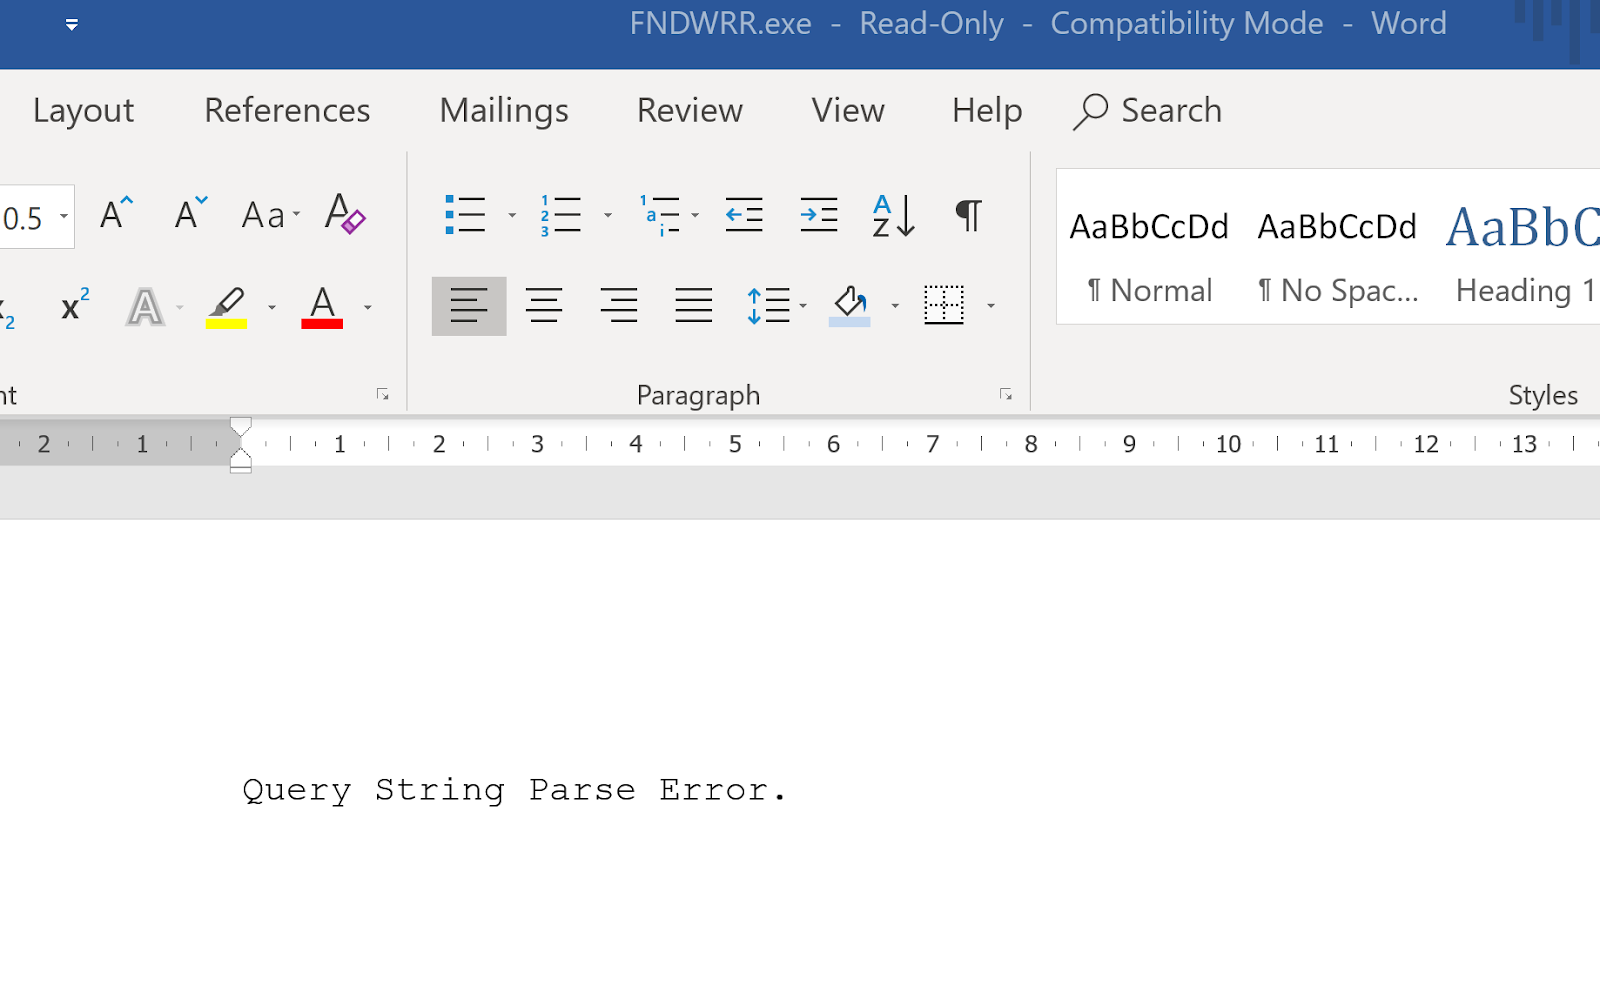Open the borders dropdown arrow

pyautogui.click(x=990, y=306)
